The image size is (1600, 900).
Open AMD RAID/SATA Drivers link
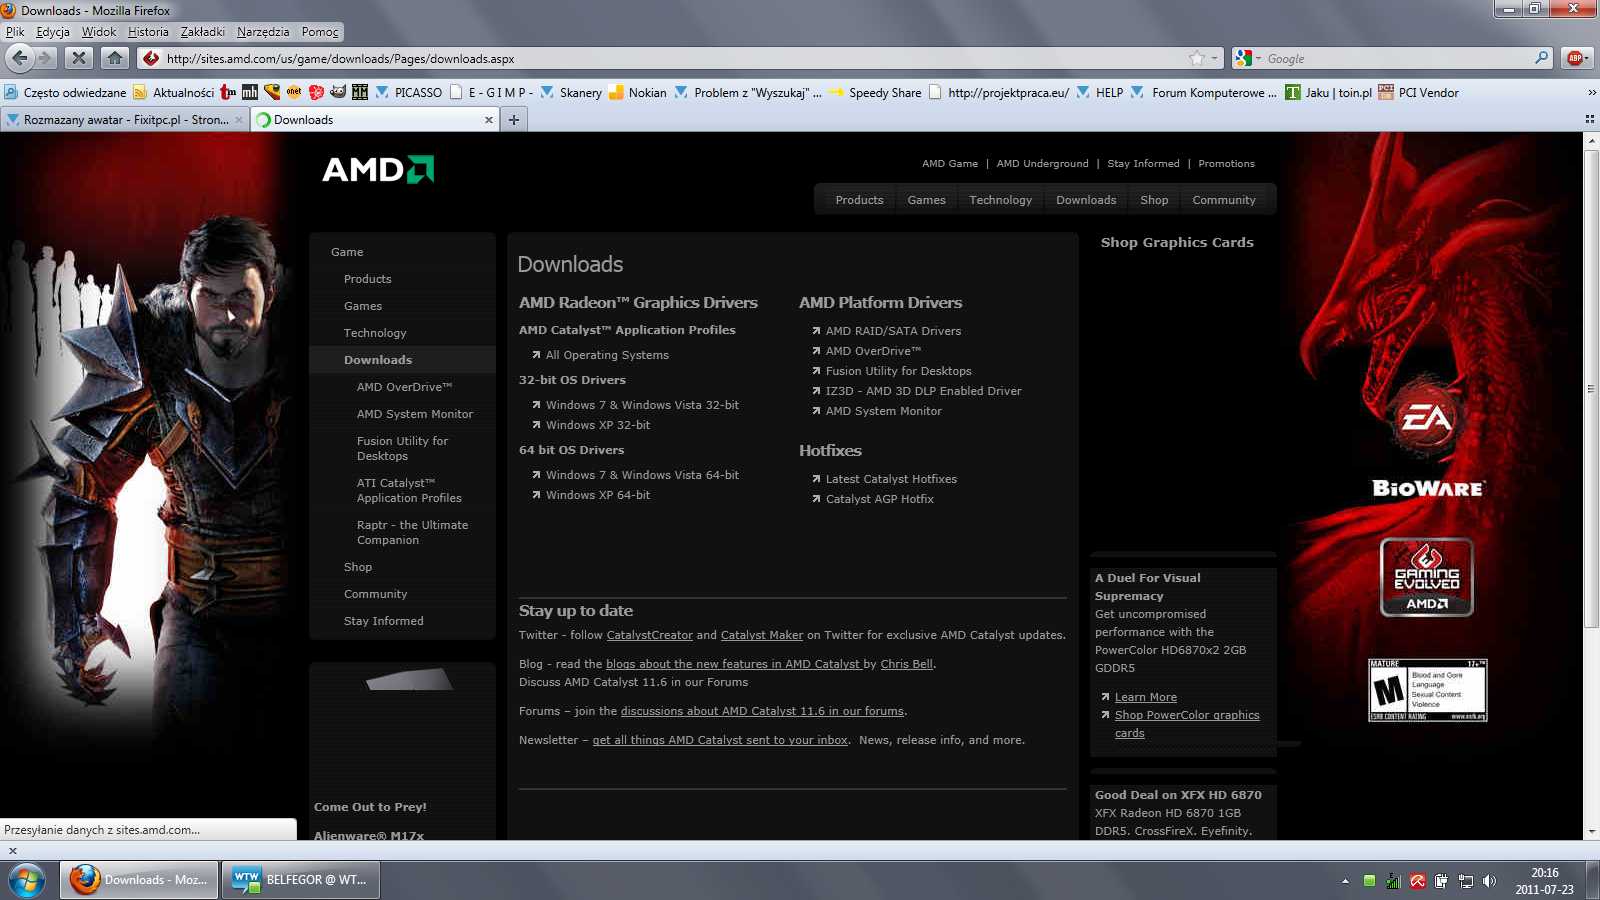[893, 331]
